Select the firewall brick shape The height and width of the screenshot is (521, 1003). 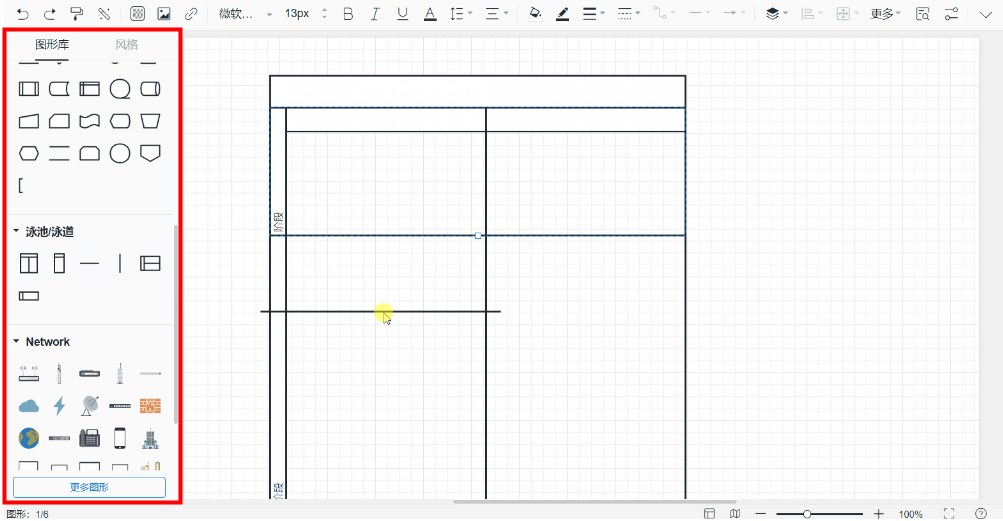click(150, 406)
